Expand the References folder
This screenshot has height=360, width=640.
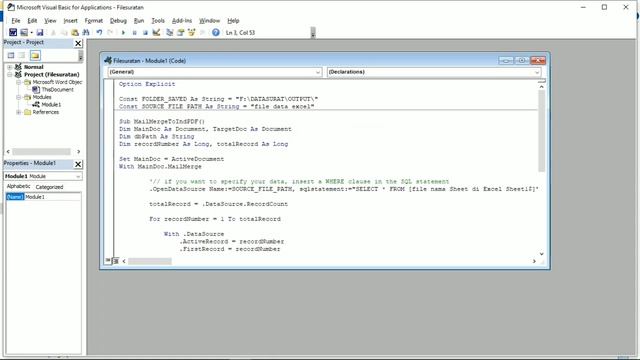click(18, 112)
